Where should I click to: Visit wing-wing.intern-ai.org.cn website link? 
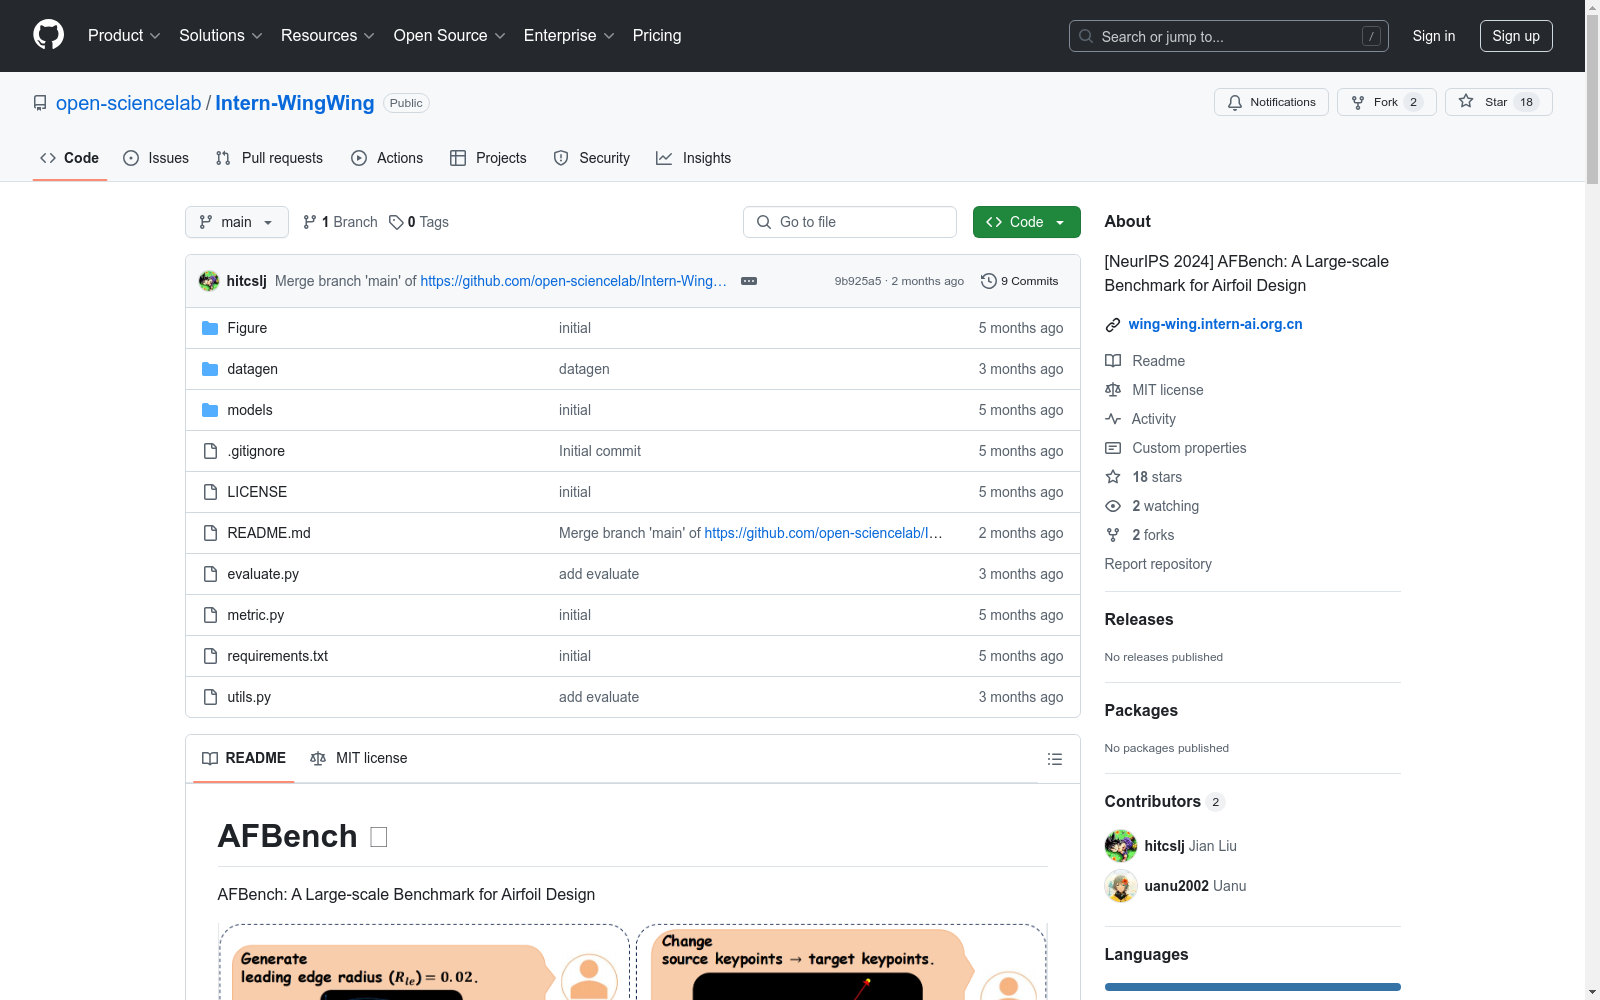coord(1215,324)
